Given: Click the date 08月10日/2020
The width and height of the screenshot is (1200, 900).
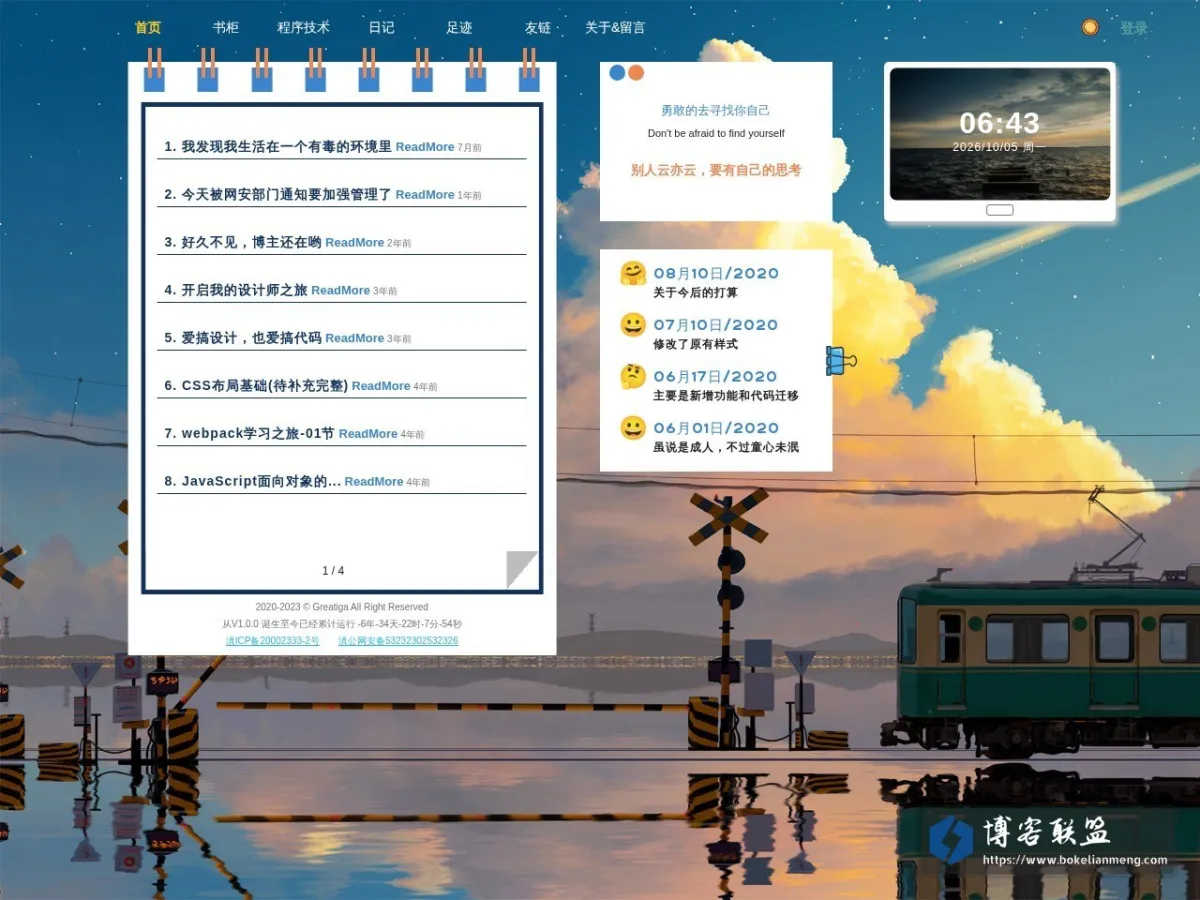Looking at the screenshot, I should [x=716, y=273].
